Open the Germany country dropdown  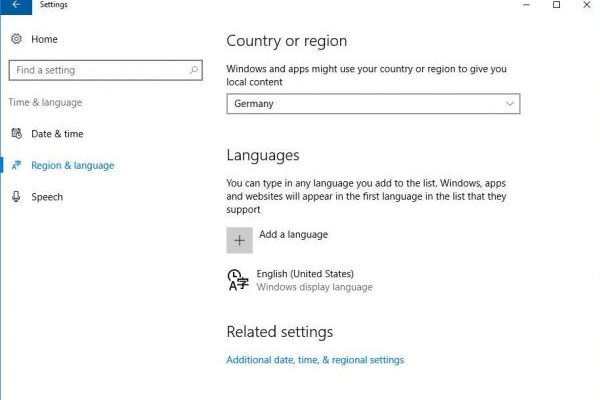coord(373,104)
